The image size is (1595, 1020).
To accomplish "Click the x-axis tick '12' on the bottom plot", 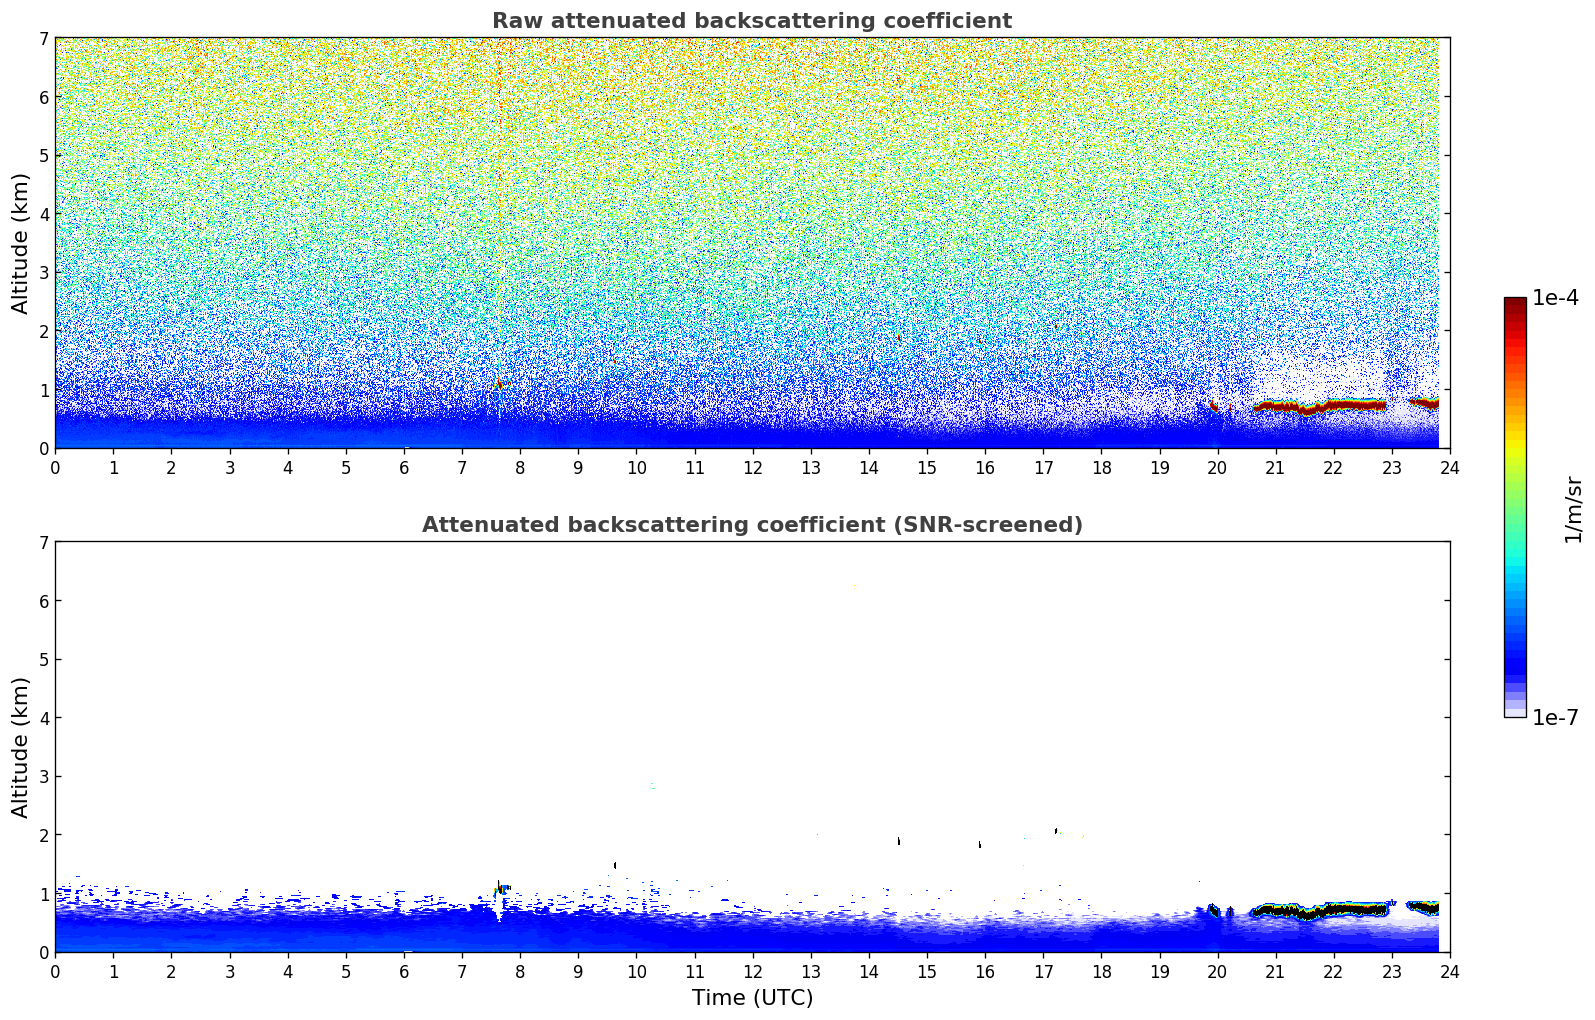I will [x=752, y=971].
